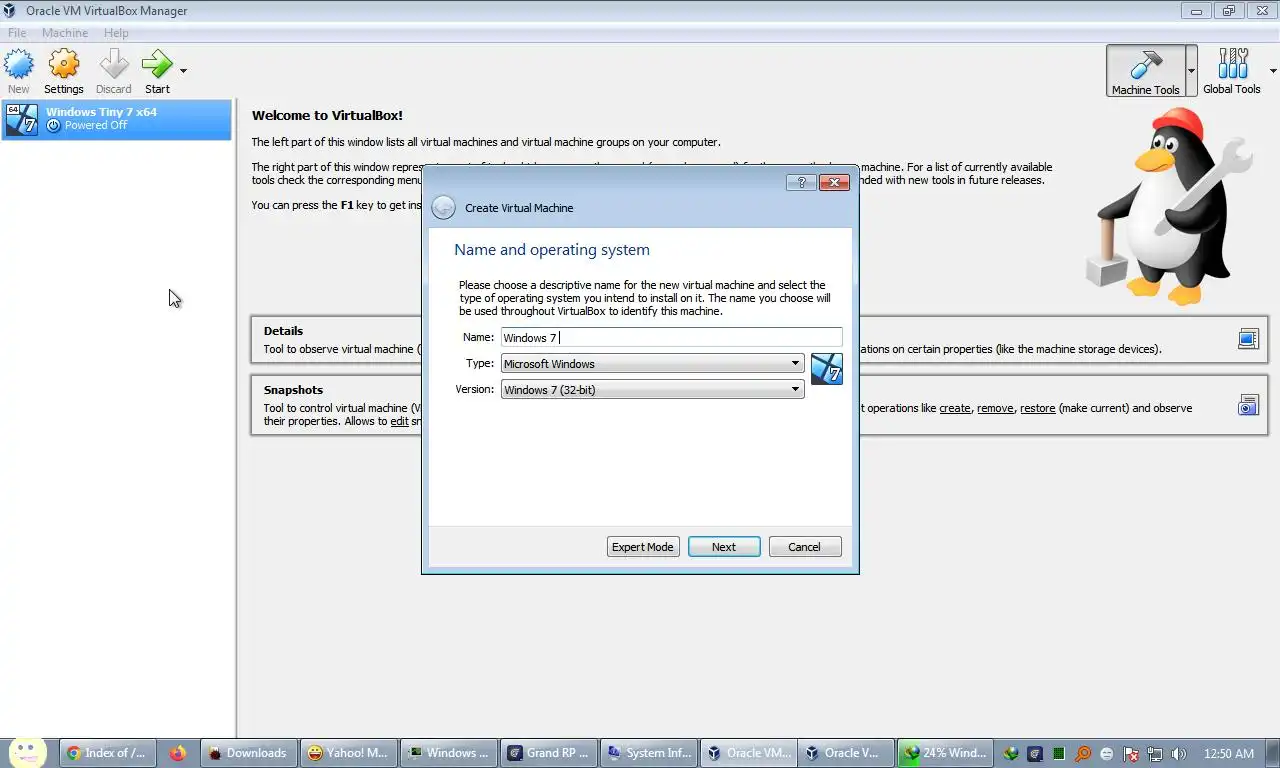Click the Windows Start orb

click(28, 753)
